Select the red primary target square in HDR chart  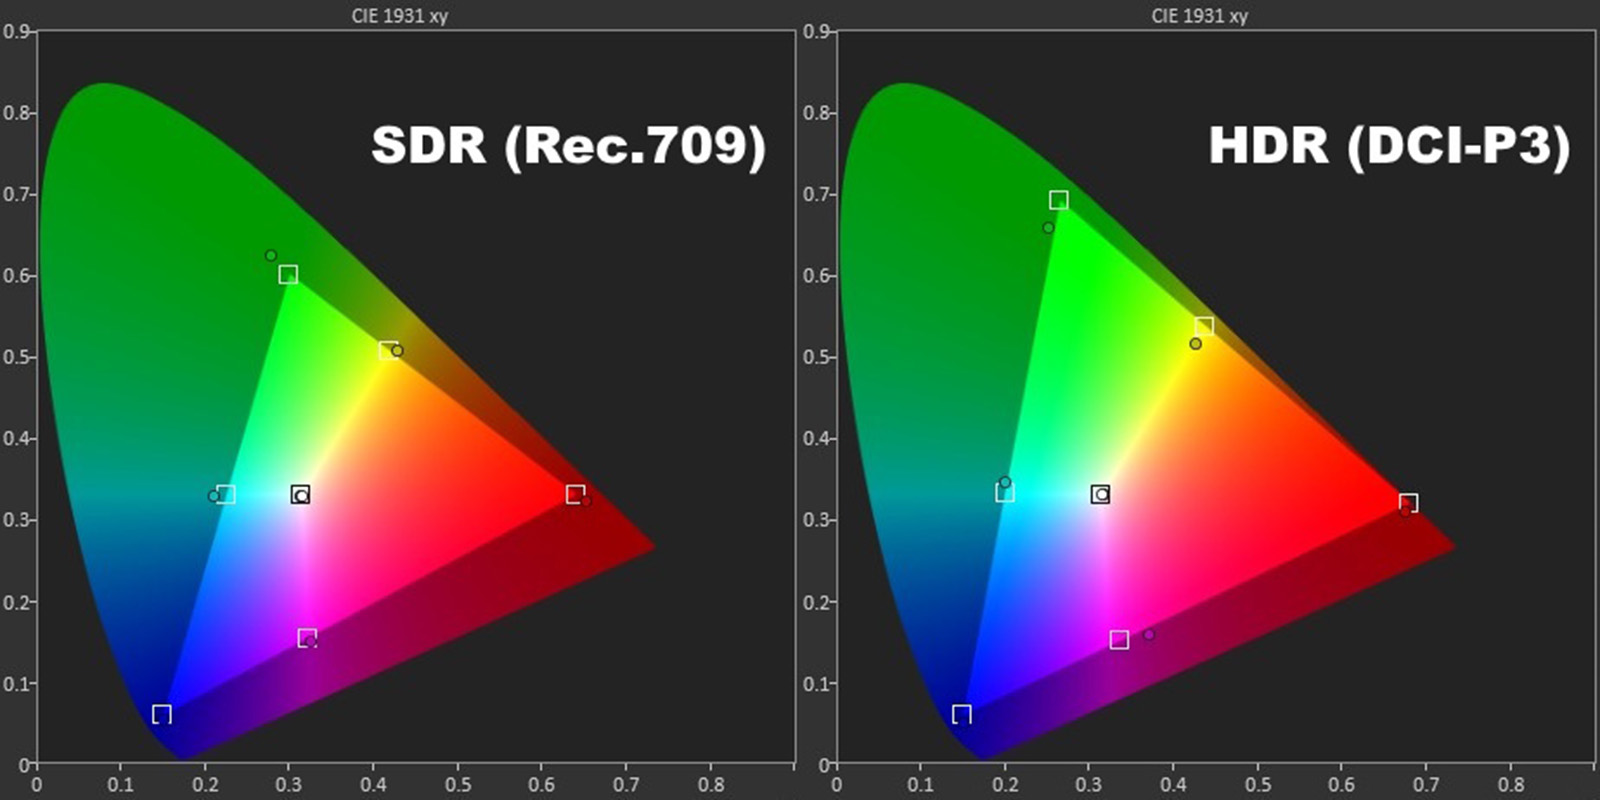click(1408, 502)
